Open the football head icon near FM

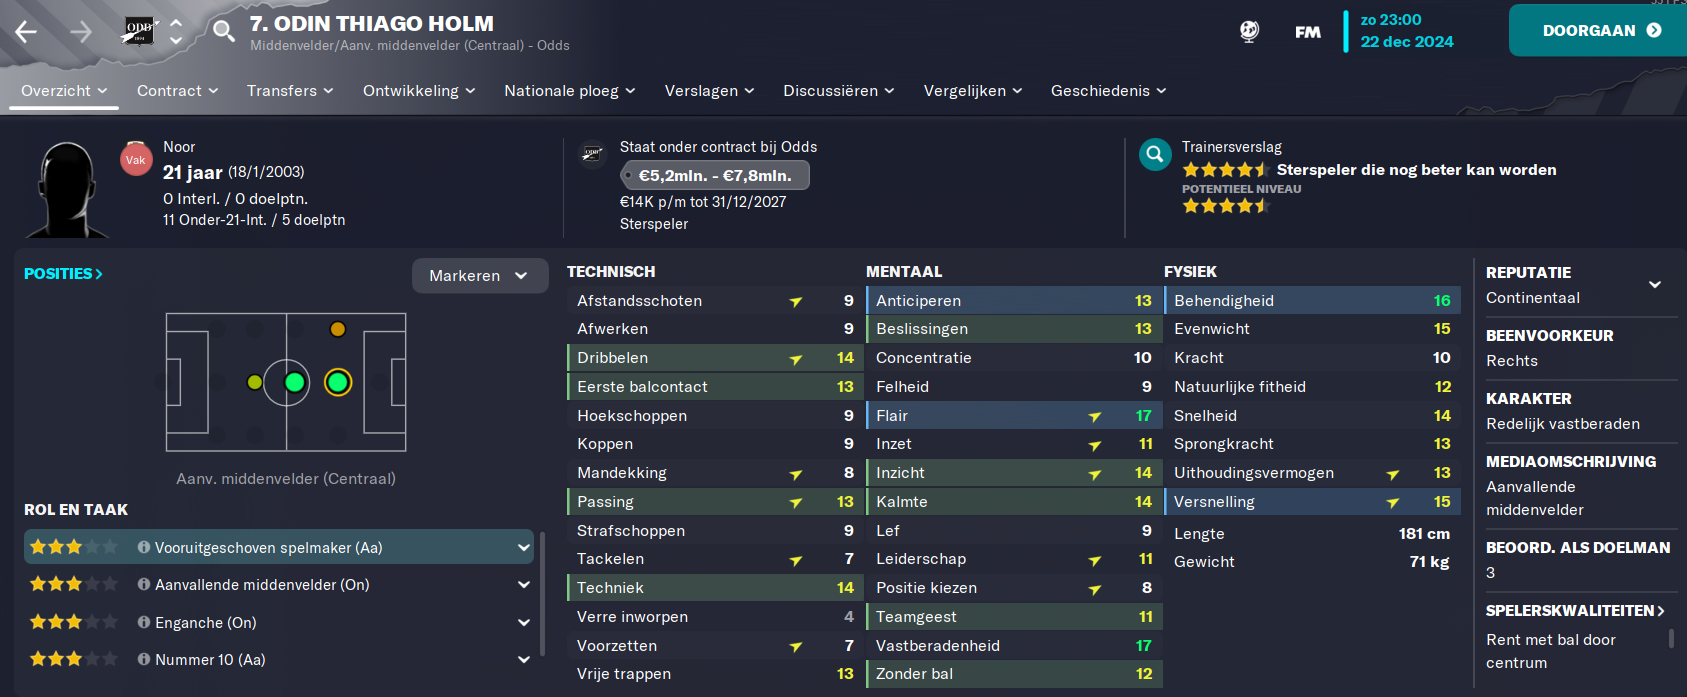[x=1249, y=31]
